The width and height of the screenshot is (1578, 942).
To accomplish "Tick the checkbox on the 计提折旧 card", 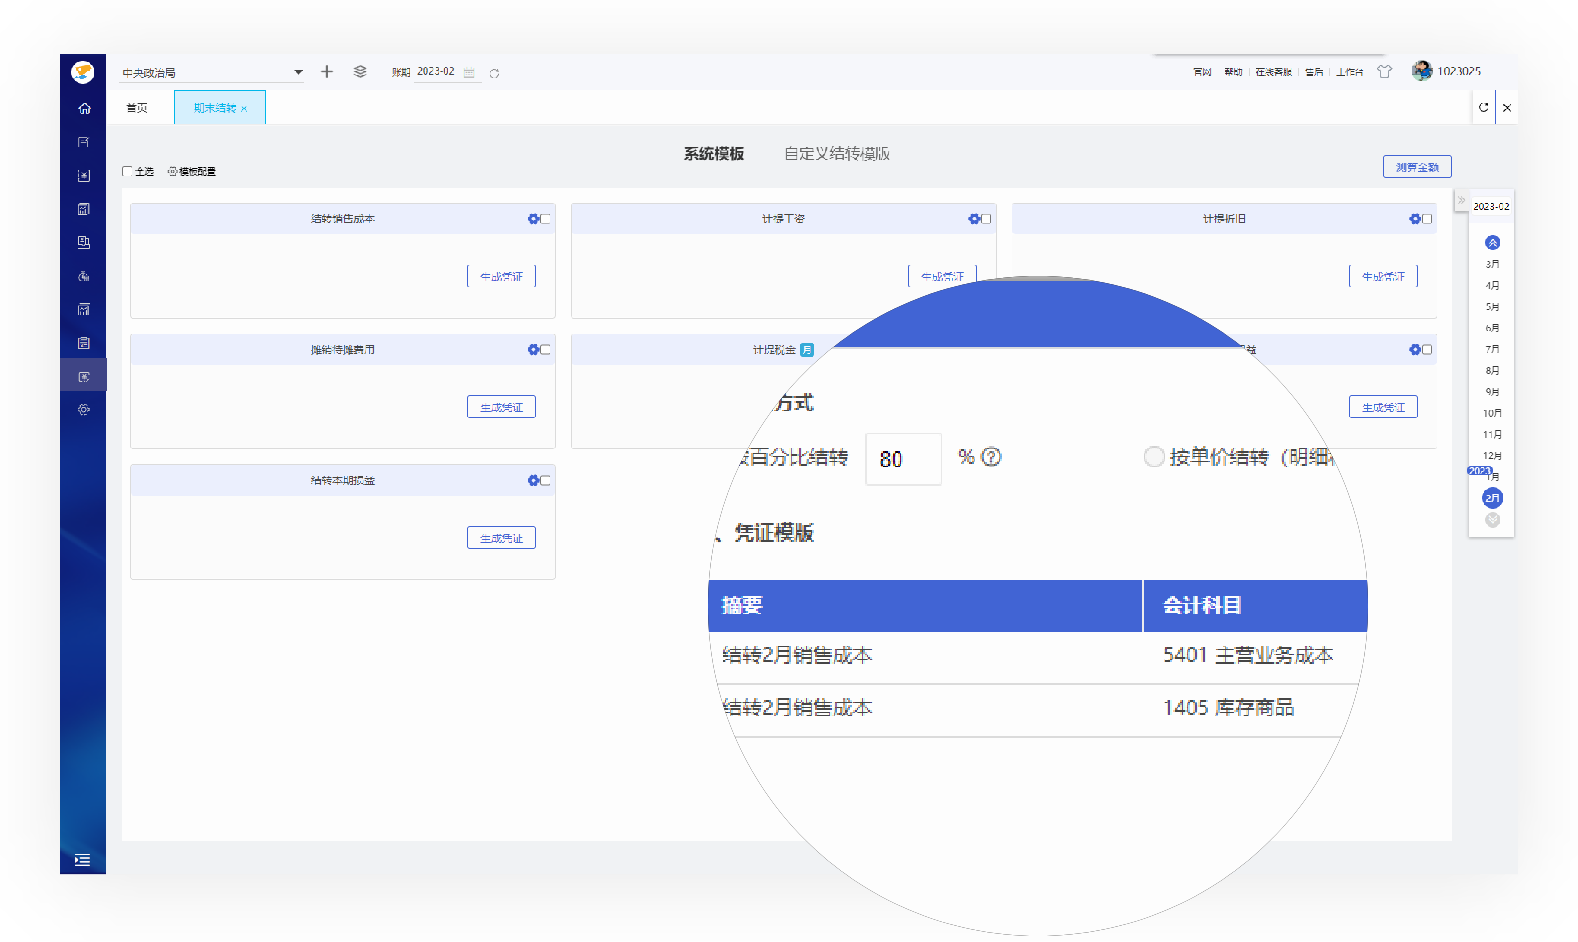I will 1427,219.
